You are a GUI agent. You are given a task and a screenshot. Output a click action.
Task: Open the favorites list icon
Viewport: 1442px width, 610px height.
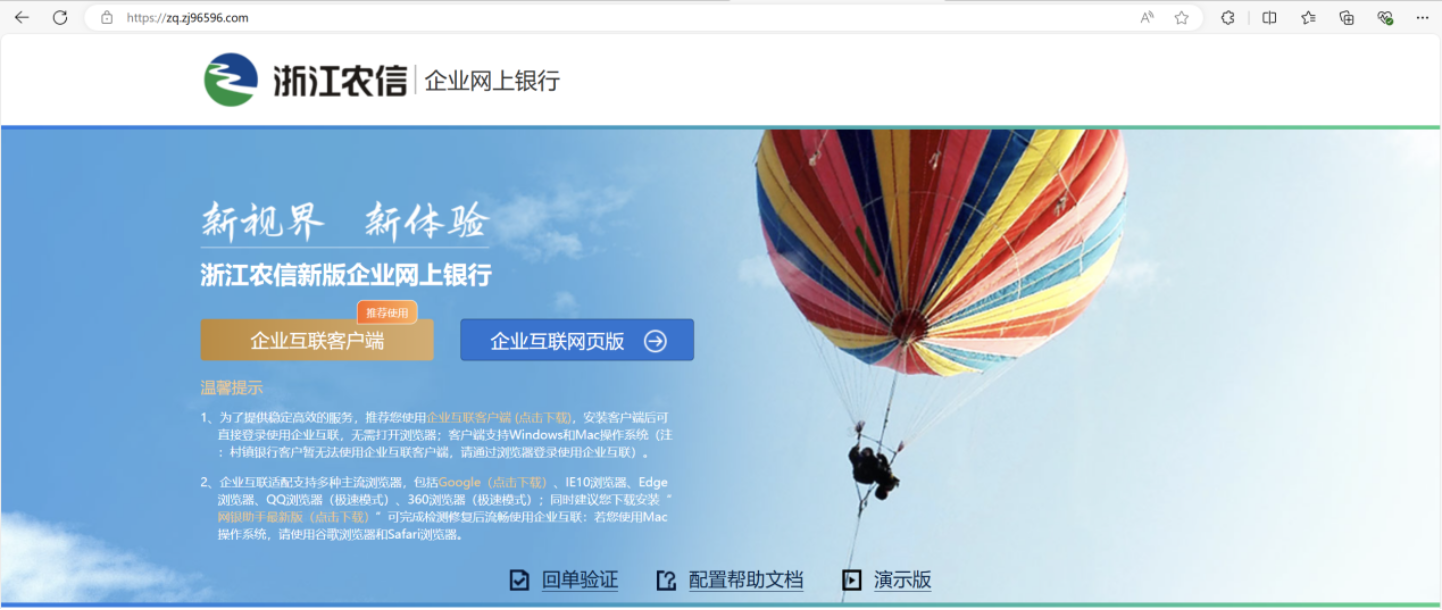(1308, 17)
